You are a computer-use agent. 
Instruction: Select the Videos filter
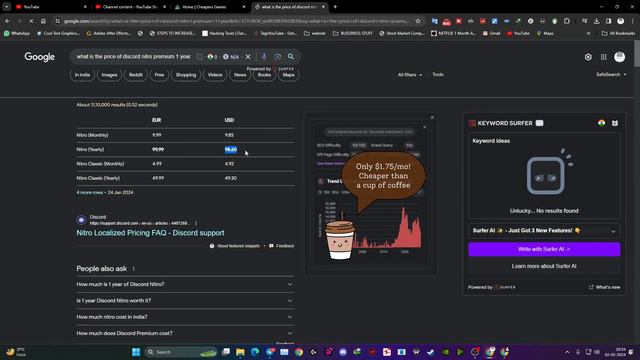tap(215, 75)
